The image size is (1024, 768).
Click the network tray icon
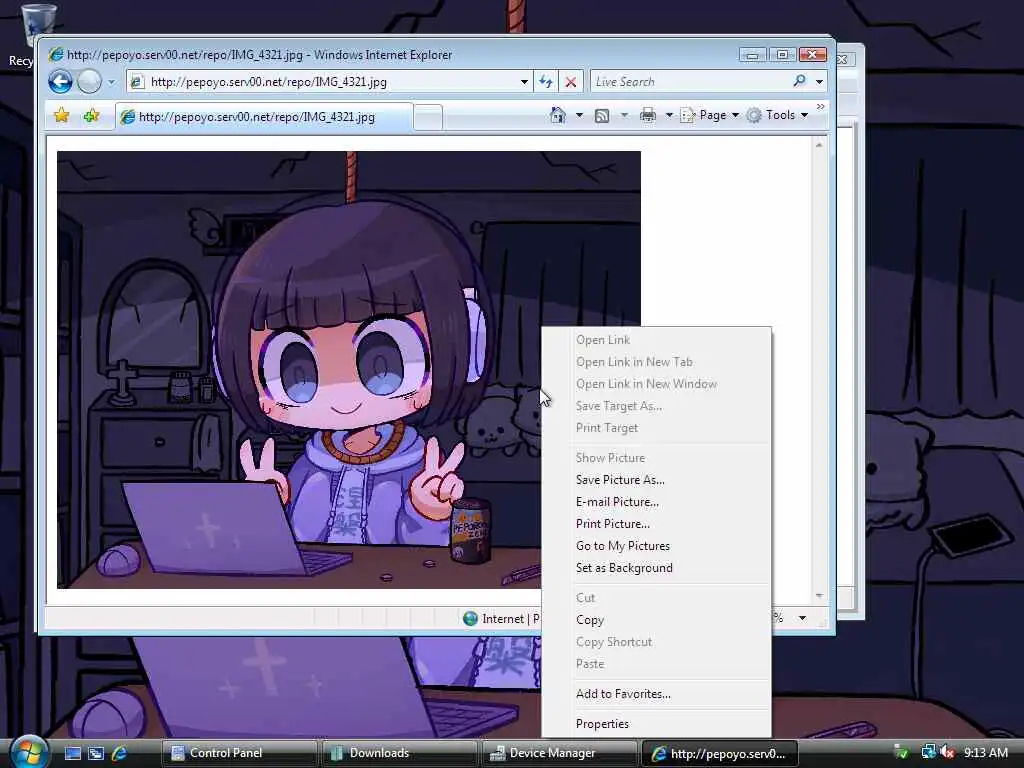pyautogui.click(x=928, y=752)
